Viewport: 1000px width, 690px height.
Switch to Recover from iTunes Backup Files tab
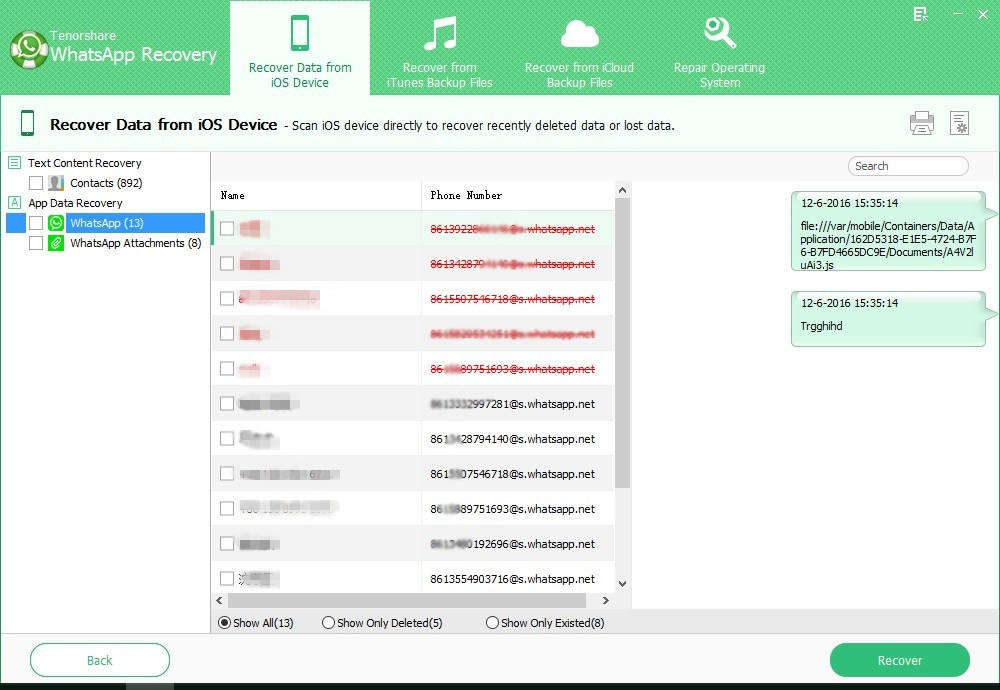(439, 50)
